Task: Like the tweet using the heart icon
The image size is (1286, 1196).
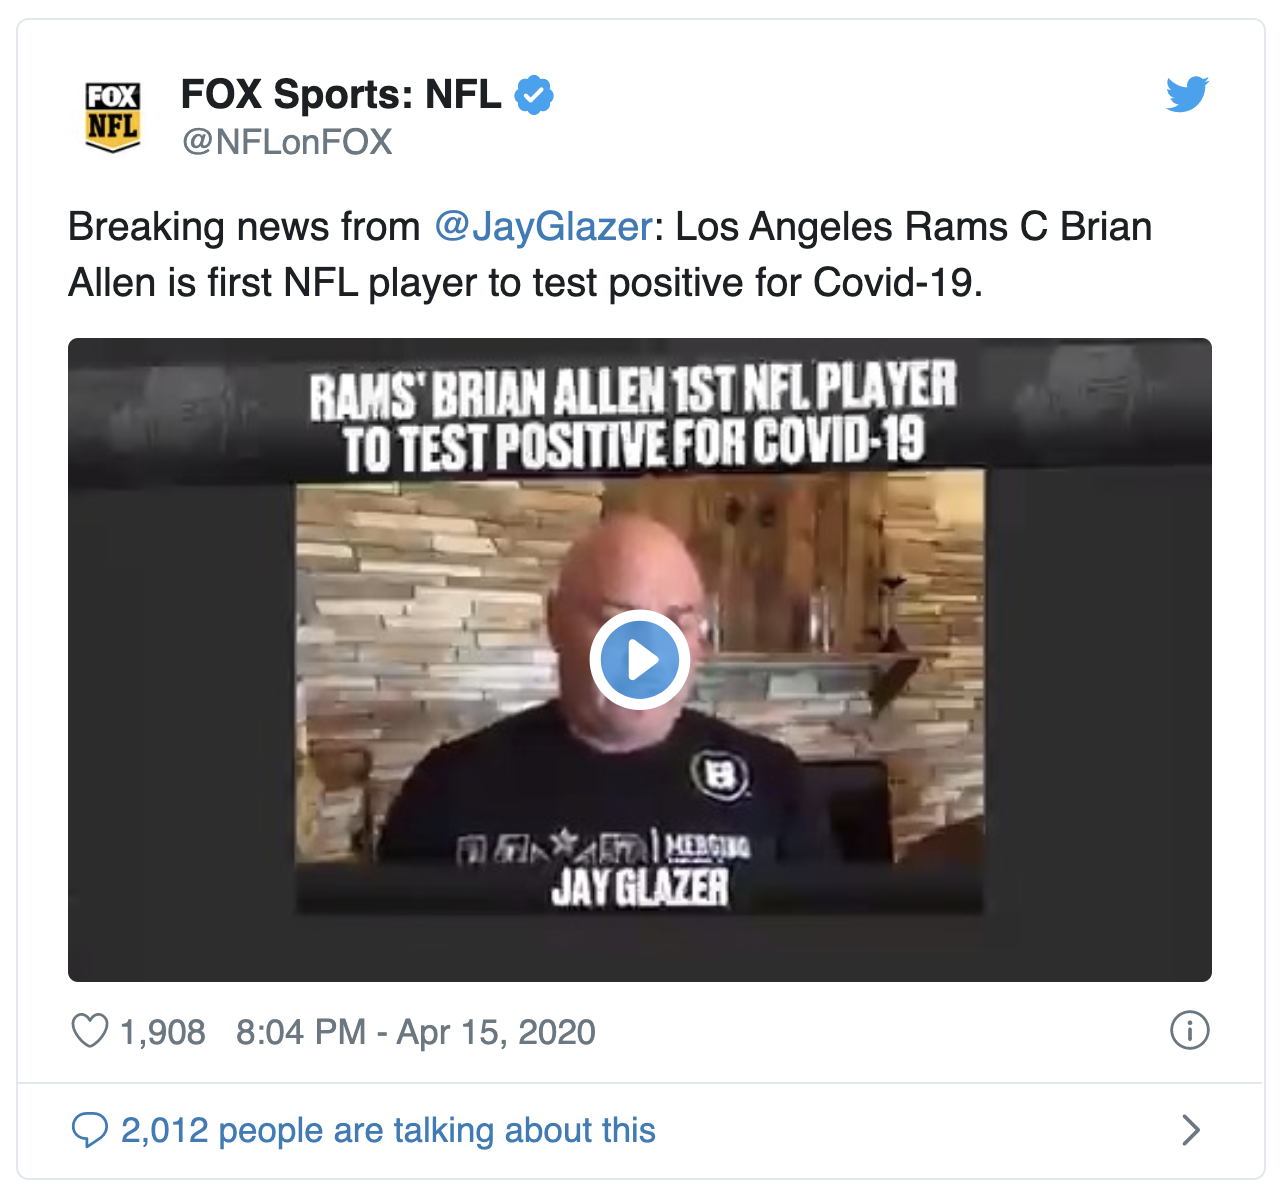Action: tap(90, 1031)
